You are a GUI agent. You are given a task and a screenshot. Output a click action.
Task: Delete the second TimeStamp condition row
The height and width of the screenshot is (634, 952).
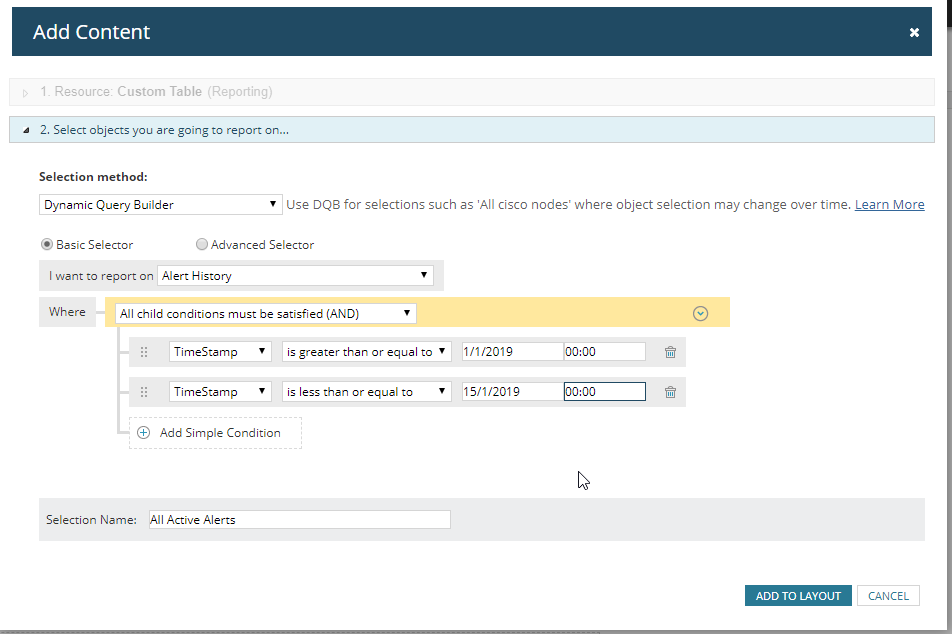669,391
